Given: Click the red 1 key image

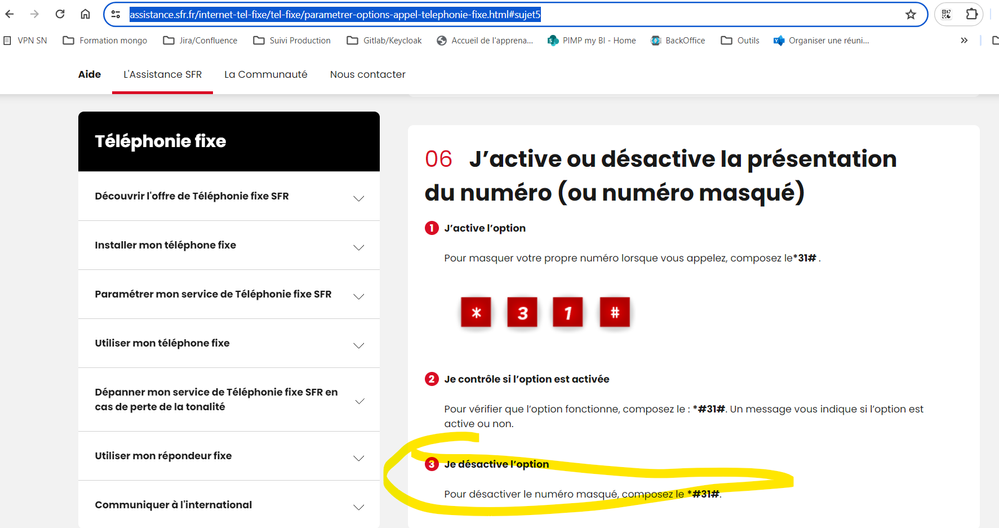Looking at the screenshot, I should coord(568,313).
